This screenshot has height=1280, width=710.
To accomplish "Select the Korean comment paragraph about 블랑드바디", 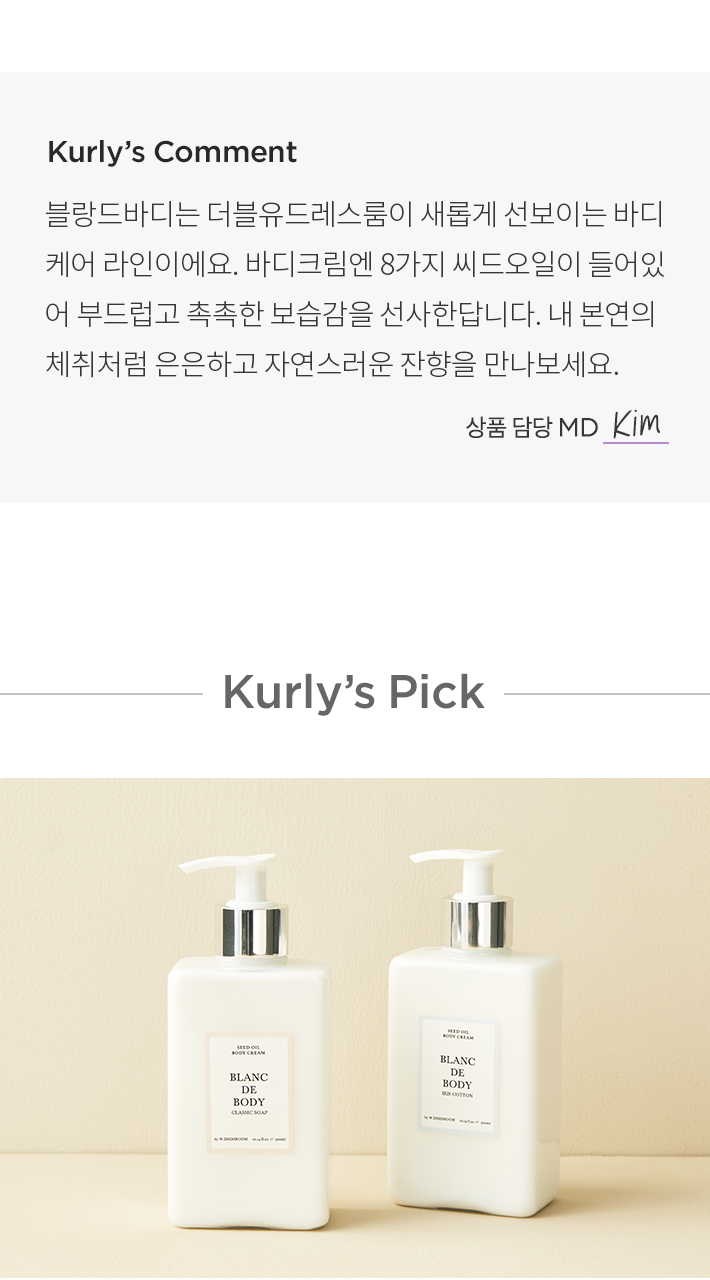I will [x=355, y=289].
